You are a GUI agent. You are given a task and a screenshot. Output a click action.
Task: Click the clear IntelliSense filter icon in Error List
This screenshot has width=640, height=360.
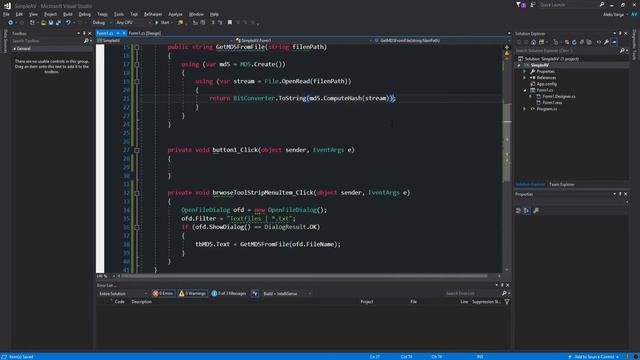tap(255, 293)
